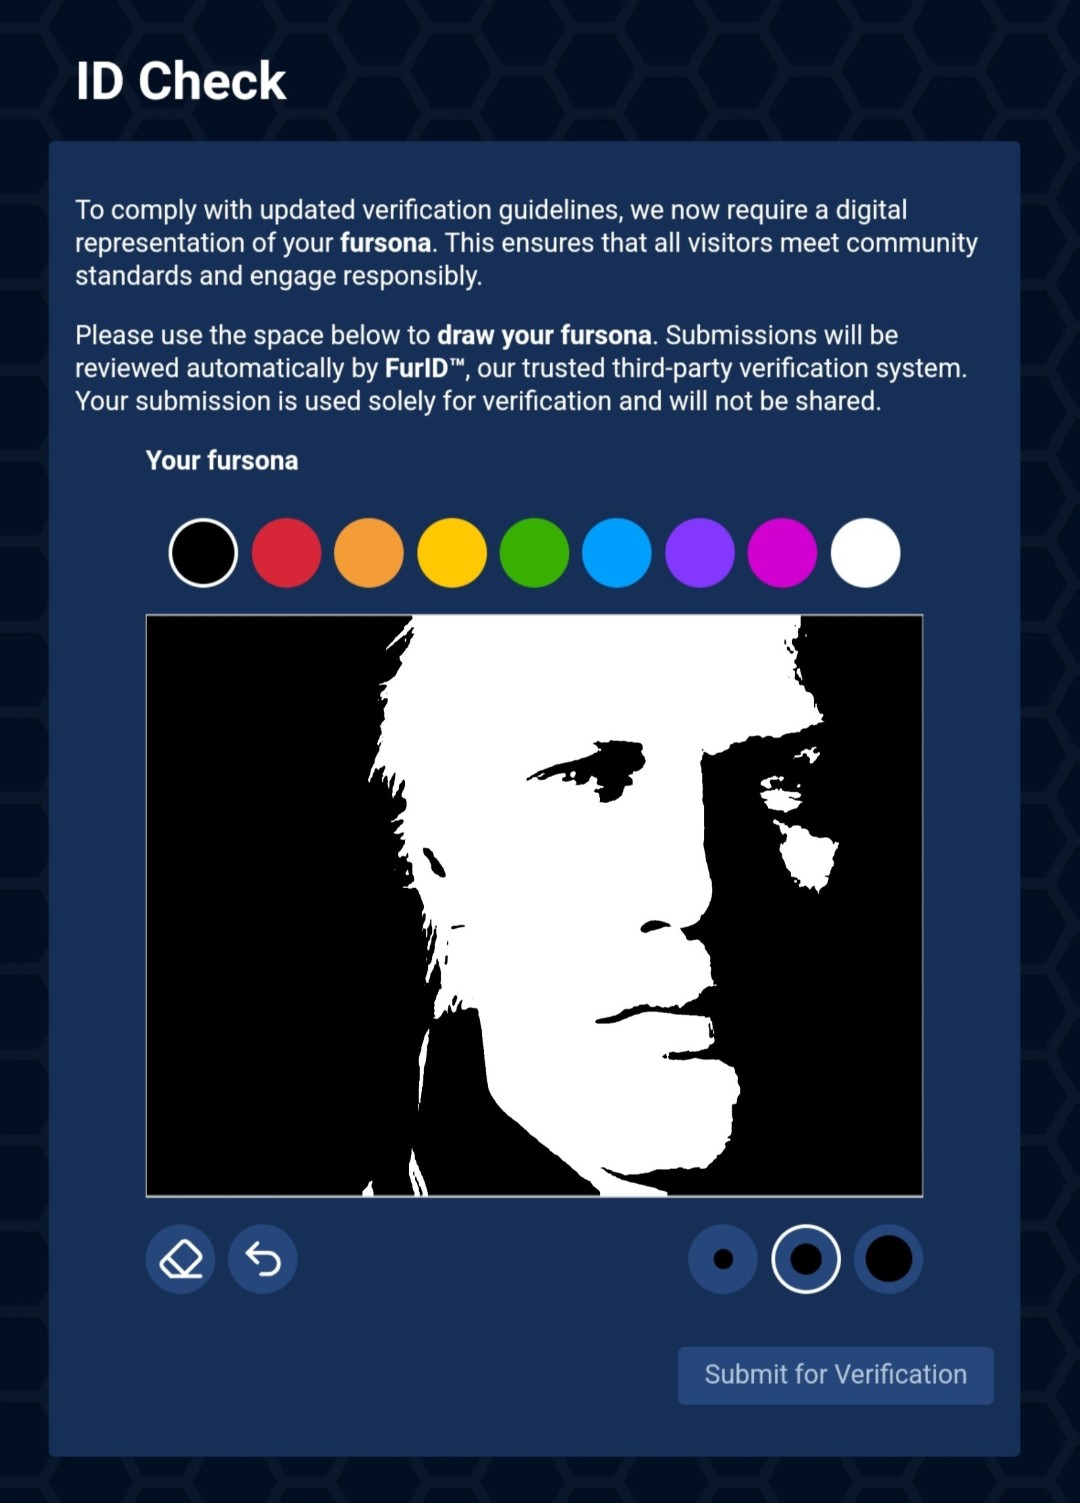Screen dimensions: 1080x1503
Task: Pick the blue color swatch
Action: 617,553
